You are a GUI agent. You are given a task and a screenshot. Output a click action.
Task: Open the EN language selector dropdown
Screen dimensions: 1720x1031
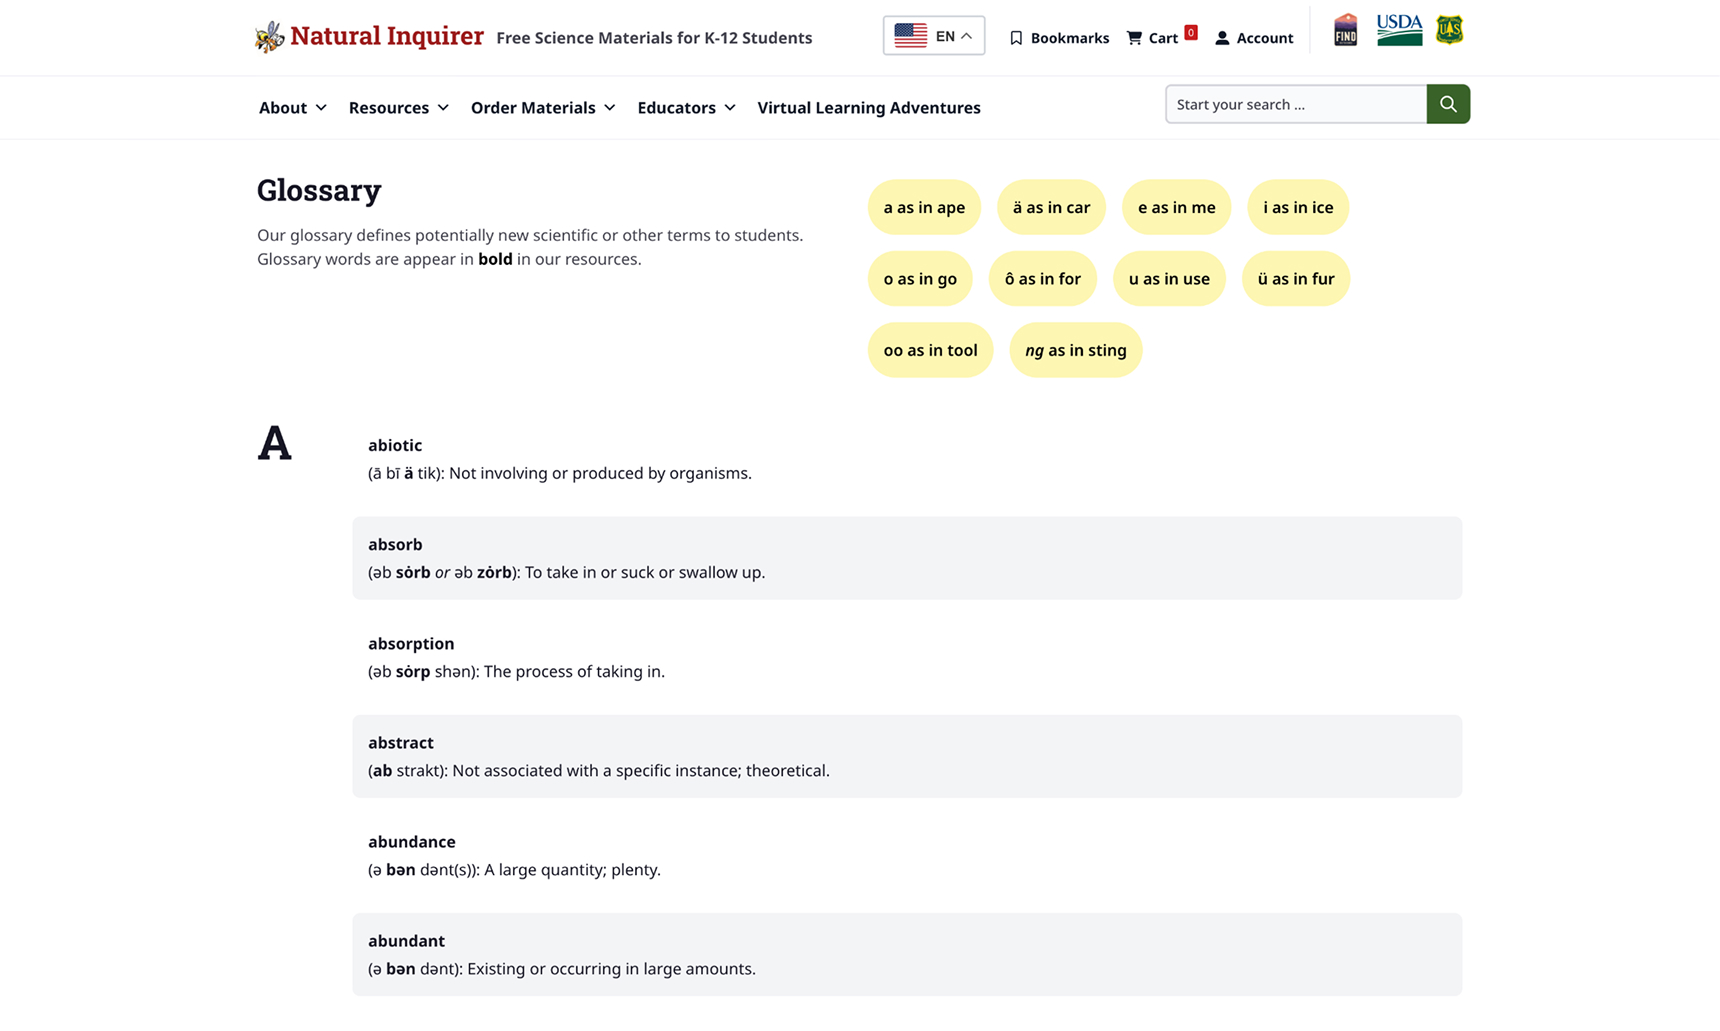click(934, 36)
